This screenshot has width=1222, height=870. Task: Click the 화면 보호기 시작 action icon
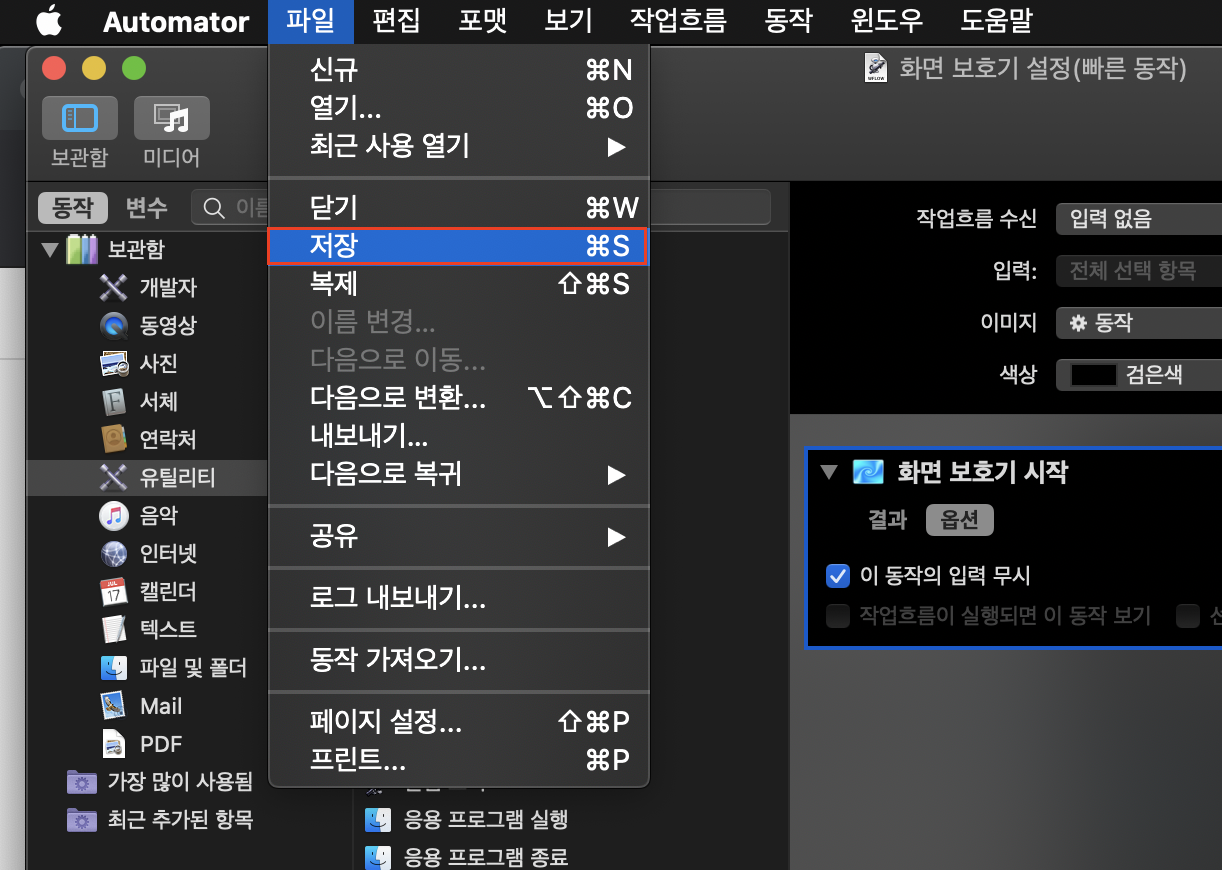pos(868,472)
